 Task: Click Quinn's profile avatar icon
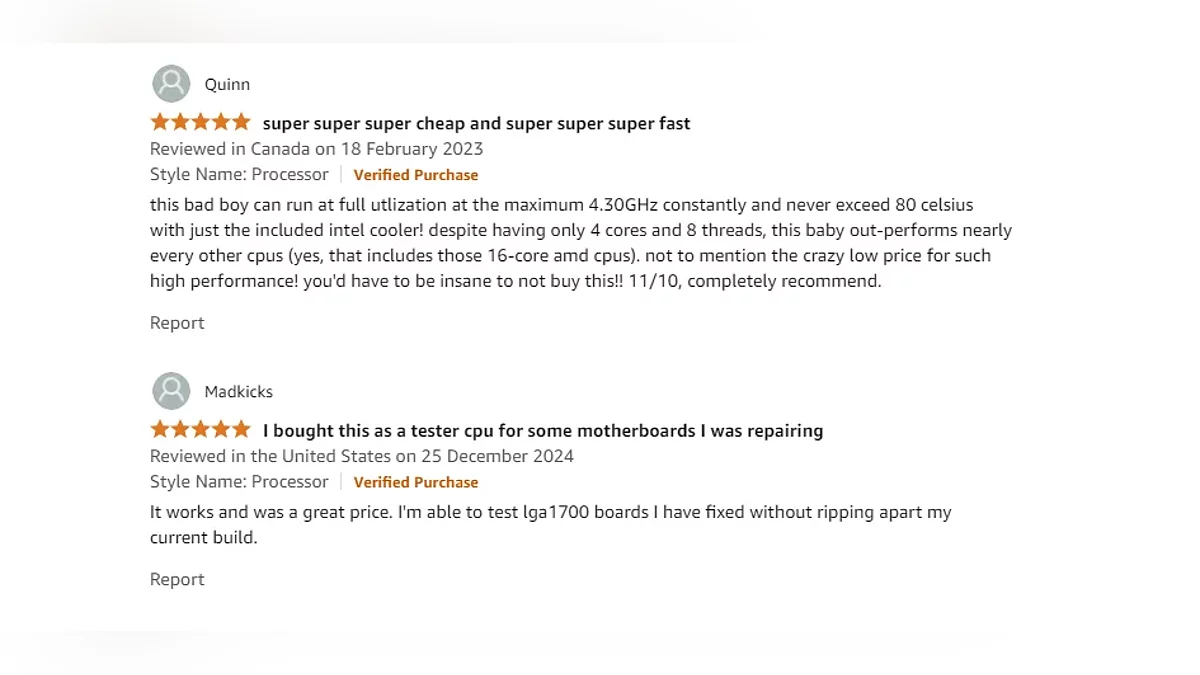click(171, 84)
